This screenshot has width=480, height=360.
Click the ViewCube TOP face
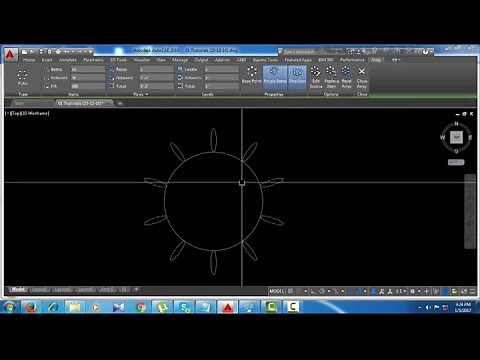[x=456, y=137]
